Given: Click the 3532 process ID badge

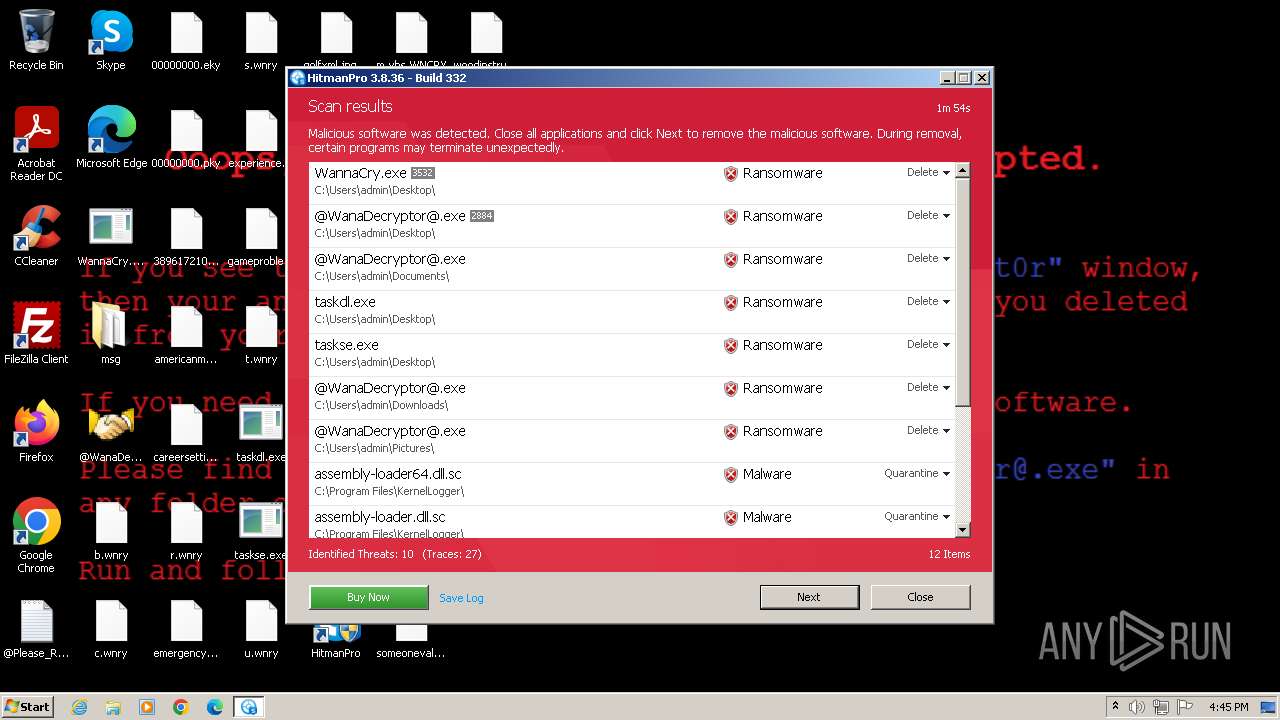Looking at the screenshot, I should pos(422,173).
